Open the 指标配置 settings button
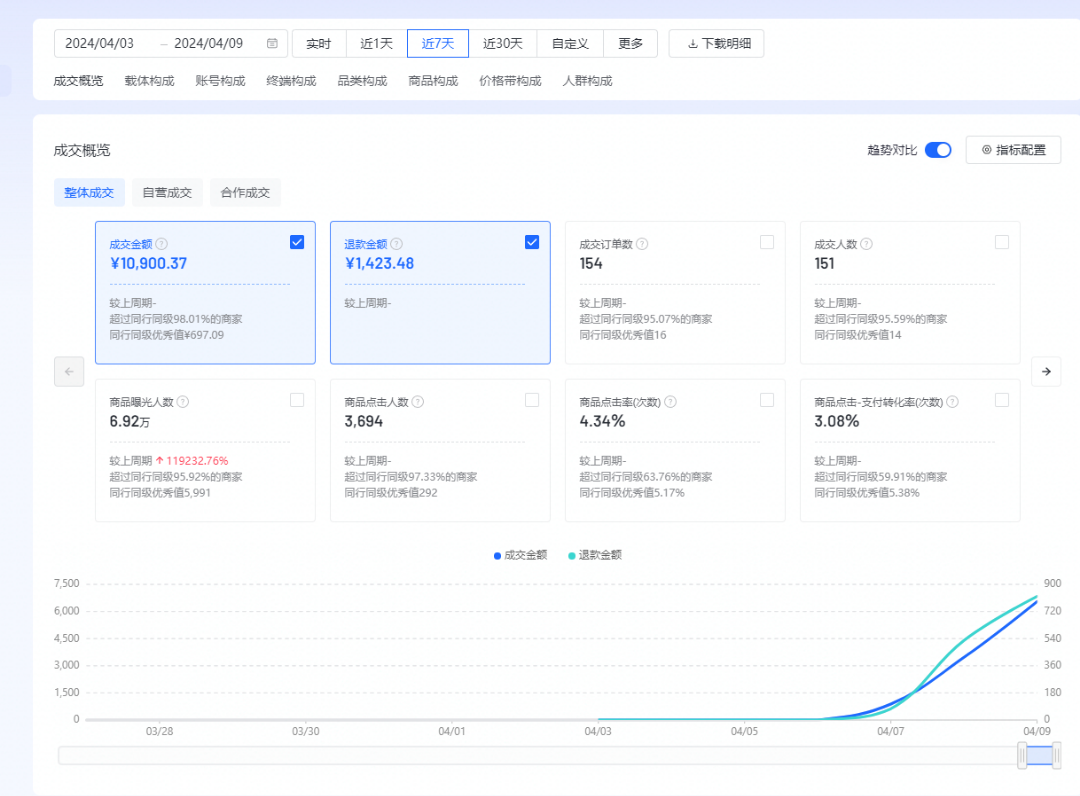This screenshot has height=796, width=1080. (1013, 150)
